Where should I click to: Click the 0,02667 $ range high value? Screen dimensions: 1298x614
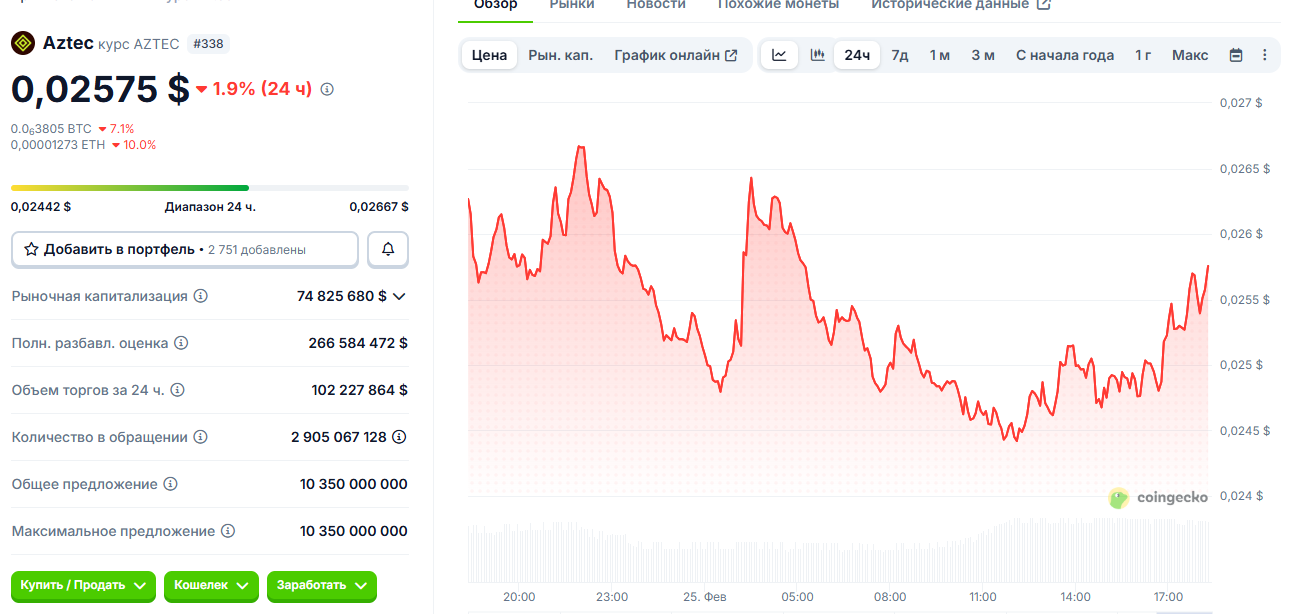[379, 207]
